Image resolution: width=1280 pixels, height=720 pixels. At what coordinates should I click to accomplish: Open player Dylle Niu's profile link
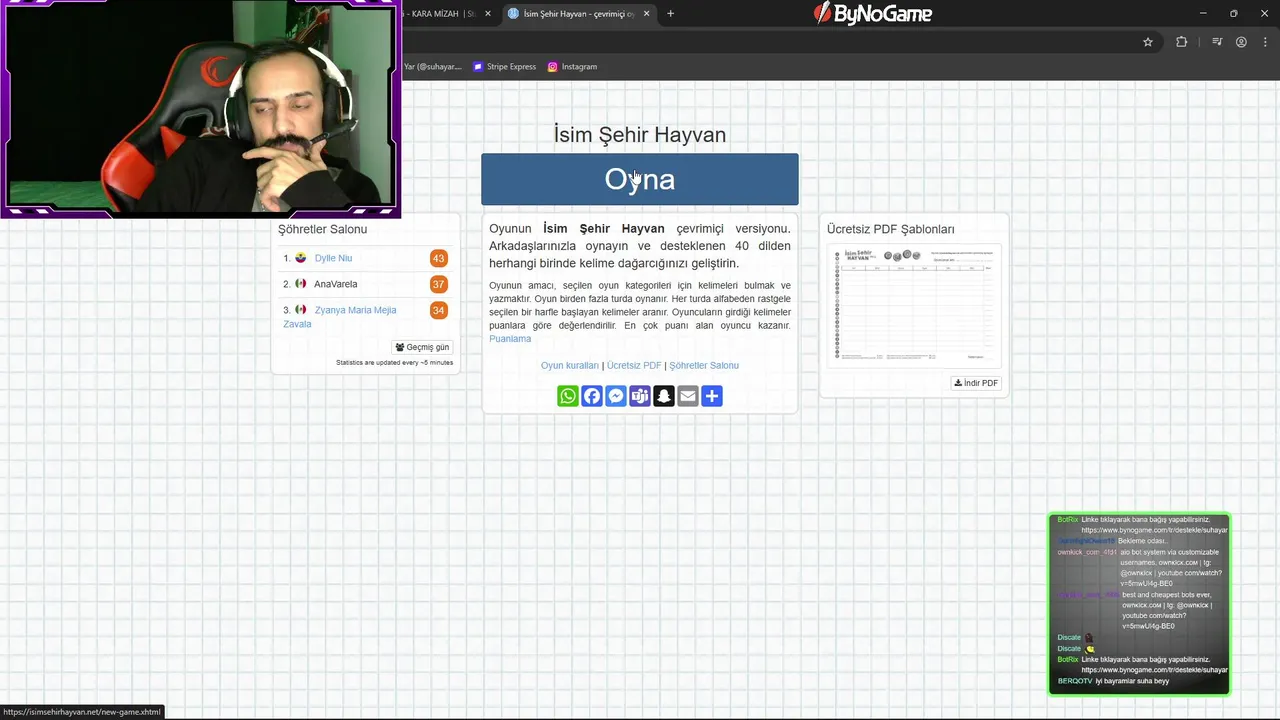333,258
